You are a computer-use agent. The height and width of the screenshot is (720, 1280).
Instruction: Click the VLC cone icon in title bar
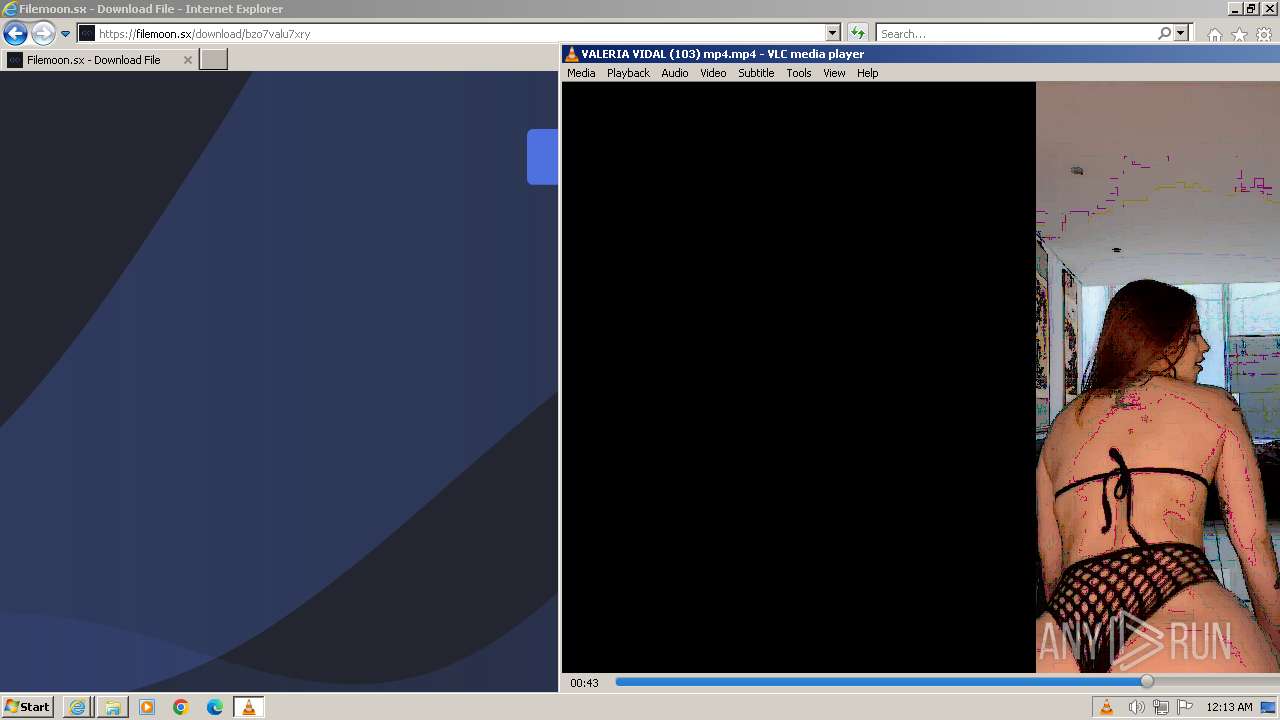(x=571, y=54)
